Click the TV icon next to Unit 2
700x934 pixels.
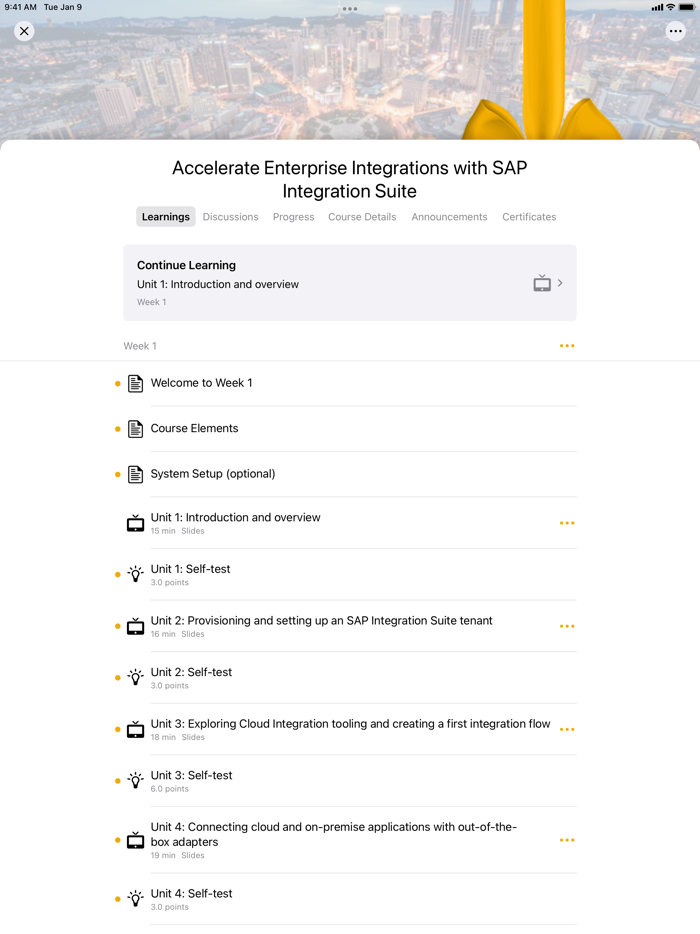pos(135,626)
